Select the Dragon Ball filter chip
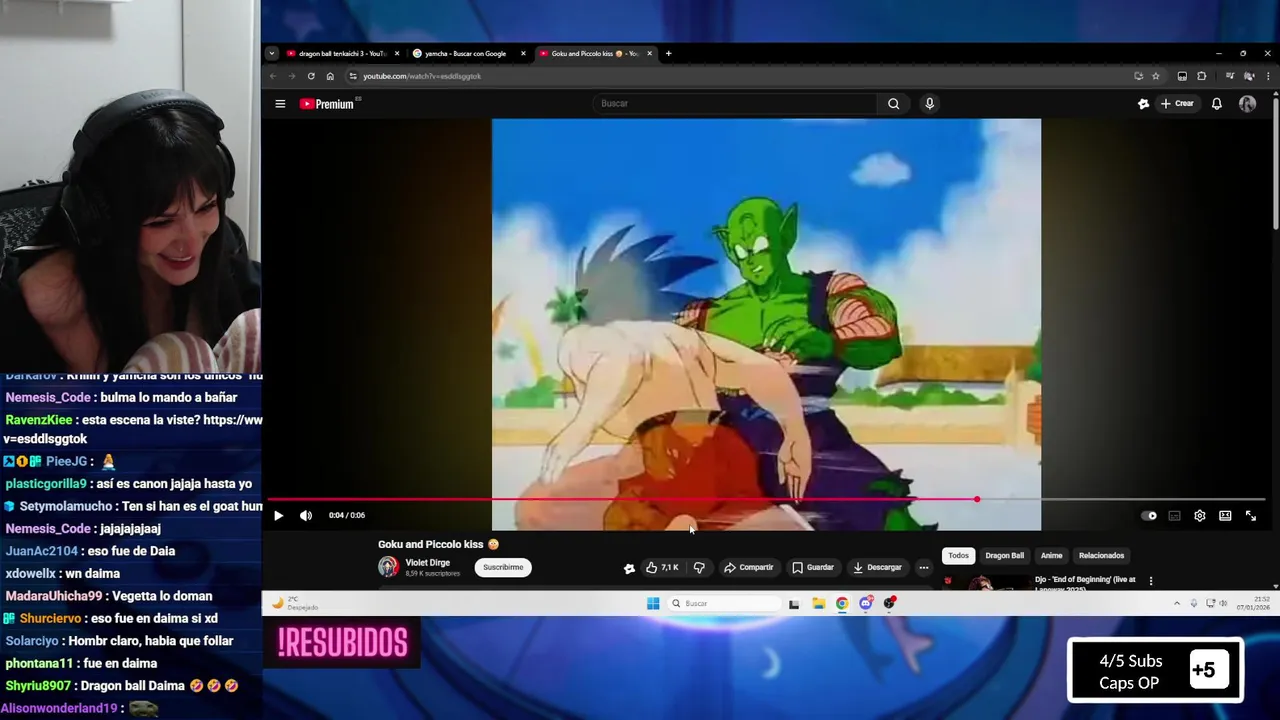The width and height of the screenshot is (1280, 720). pos(1004,556)
